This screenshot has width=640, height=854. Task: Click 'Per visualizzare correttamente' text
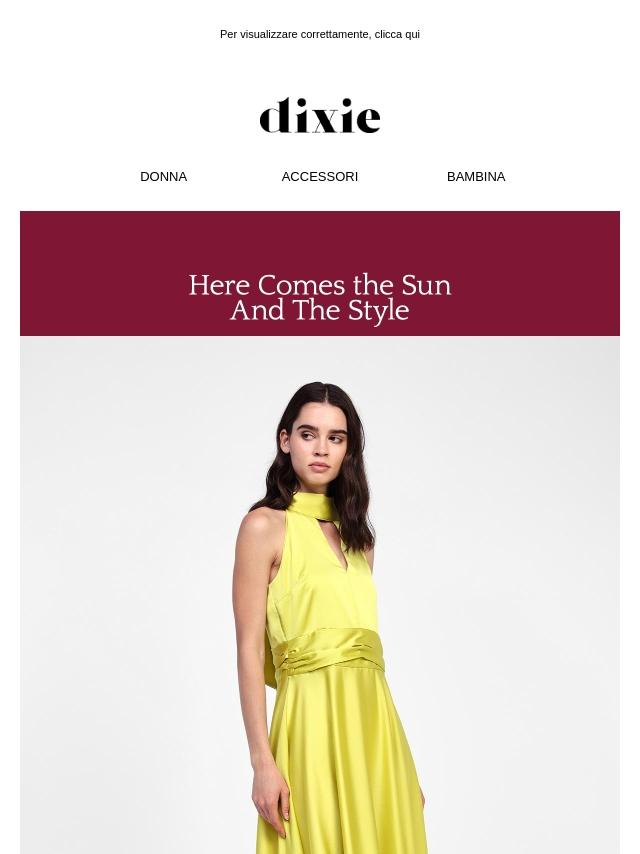point(296,34)
